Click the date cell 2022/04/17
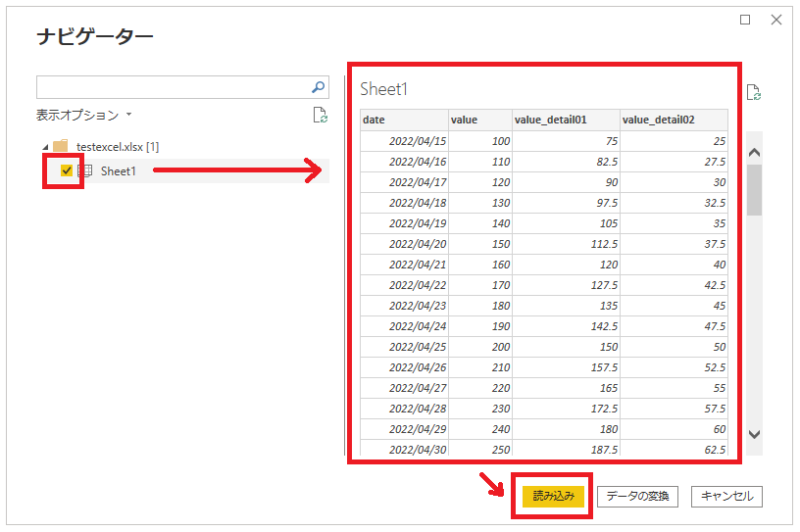The width and height of the screenshot is (800, 532). pyautogui.click(x=404, y=182)
